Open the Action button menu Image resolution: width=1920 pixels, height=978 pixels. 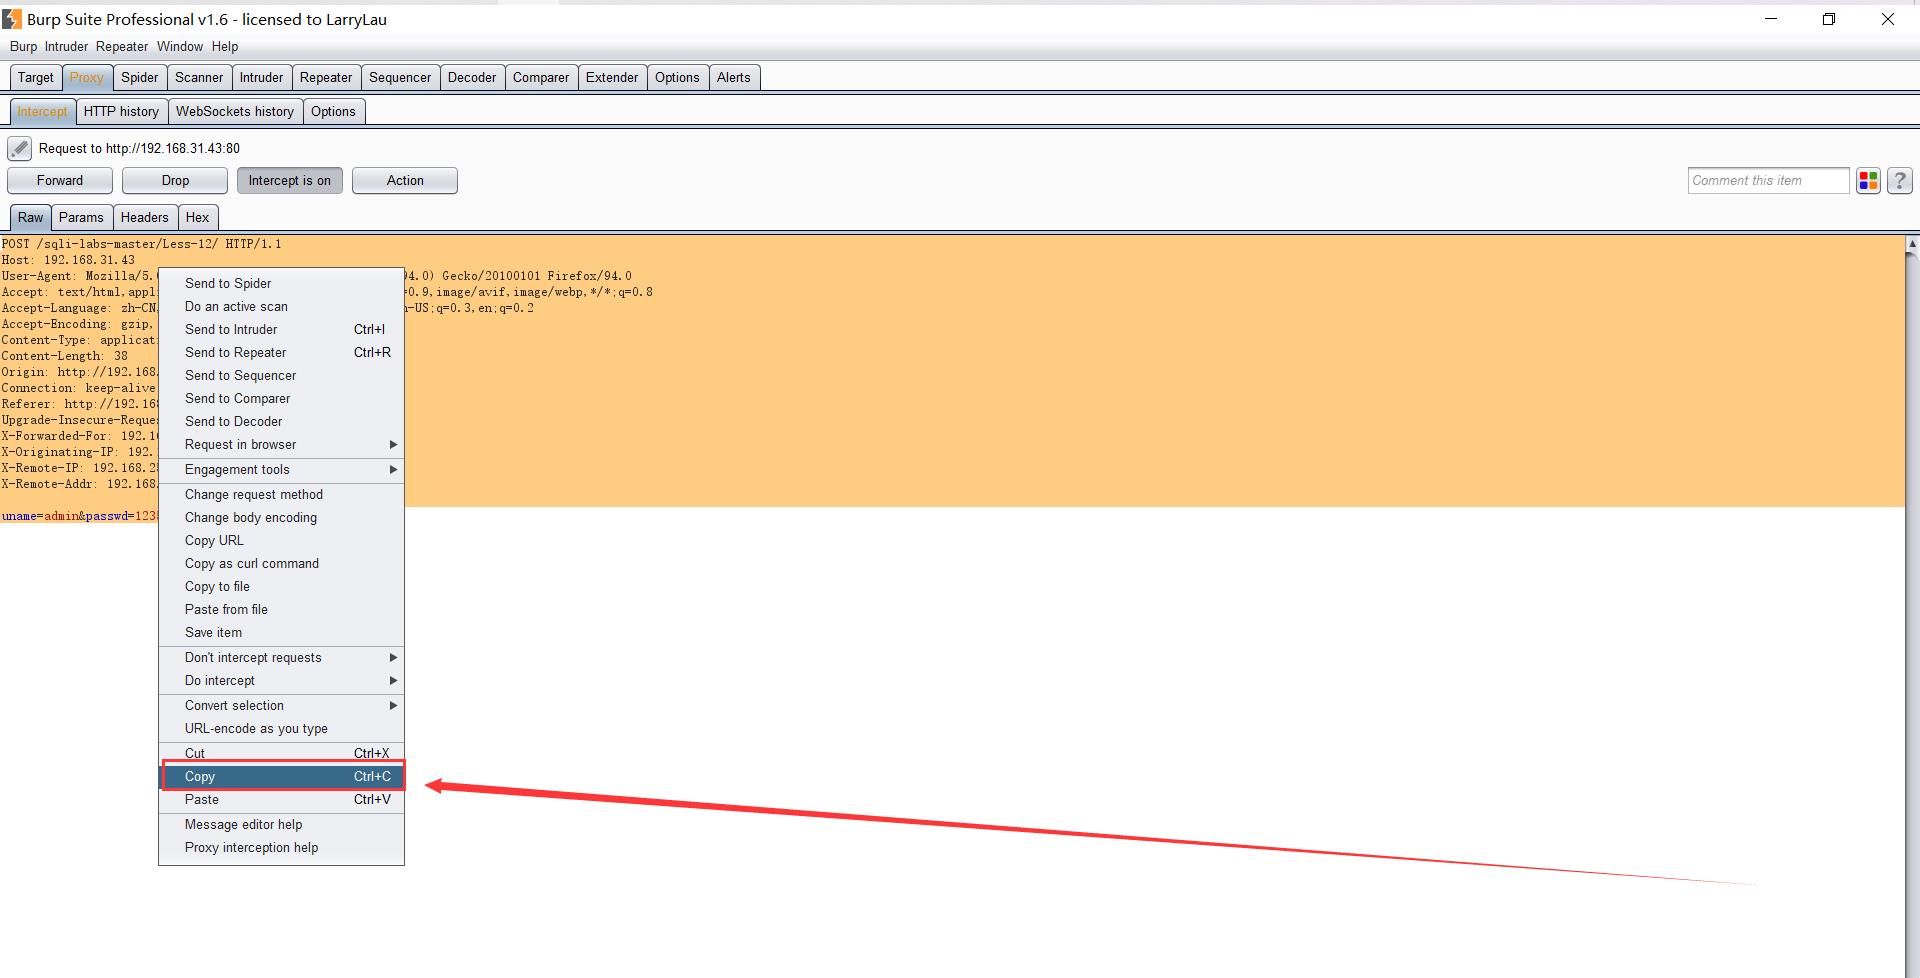[405, 181]
